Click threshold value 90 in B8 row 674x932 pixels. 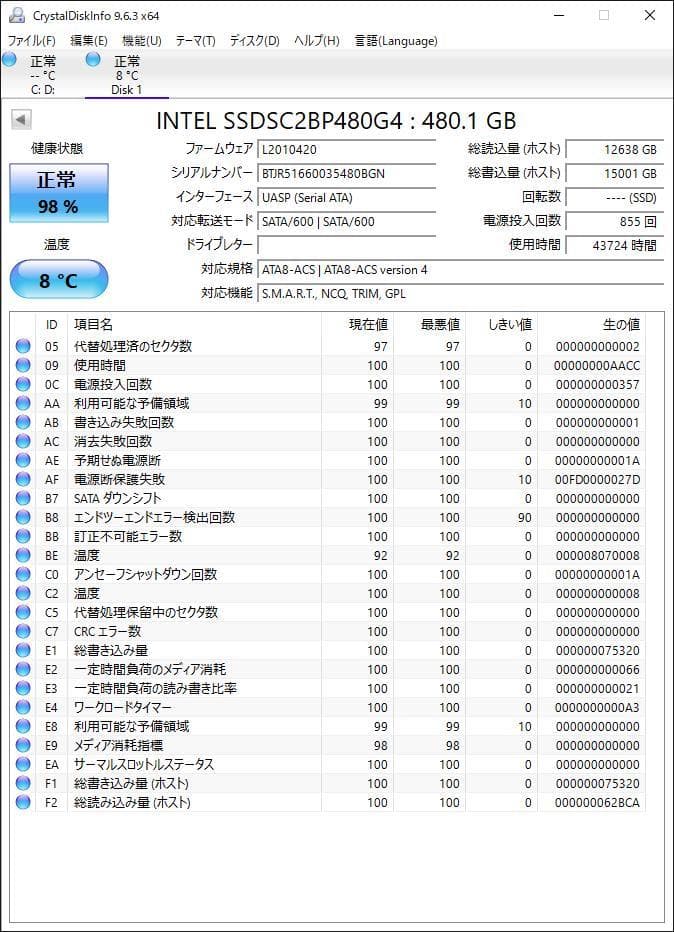(524, 517)
